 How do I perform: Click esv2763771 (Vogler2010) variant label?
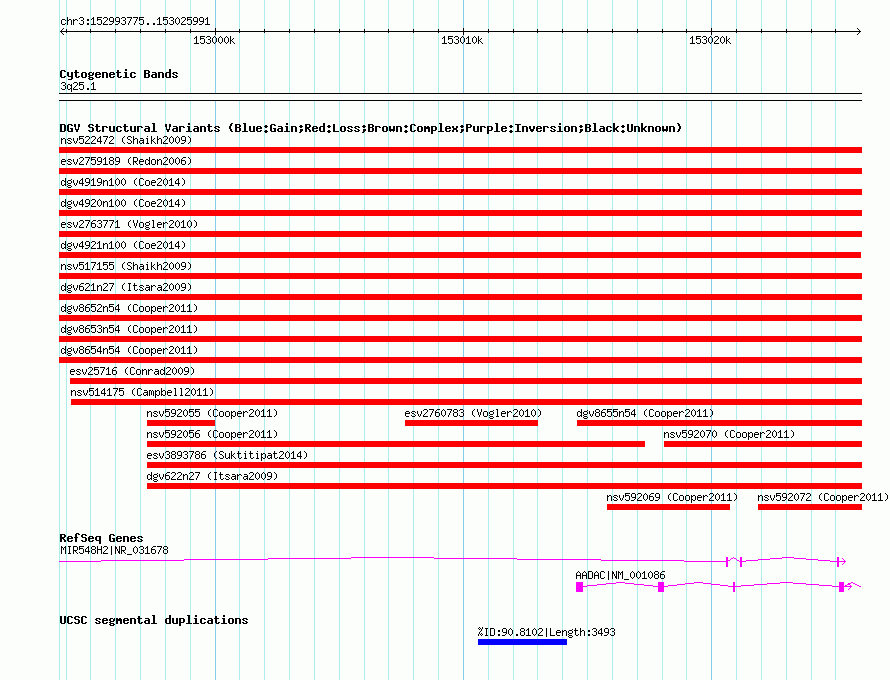pyautogui.click(x=129, y=224)
